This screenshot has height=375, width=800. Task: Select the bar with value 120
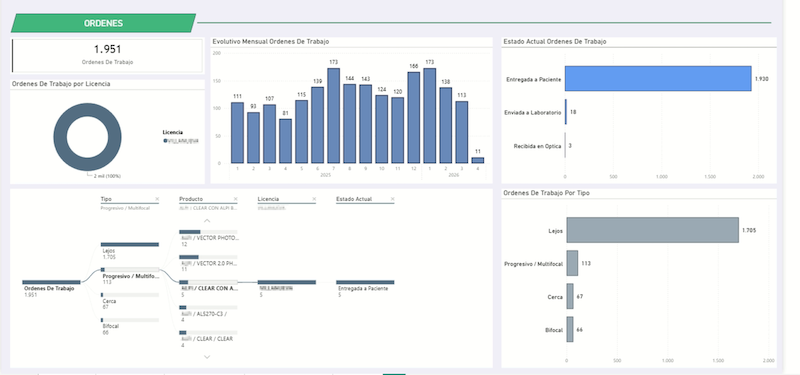point(397,130)
